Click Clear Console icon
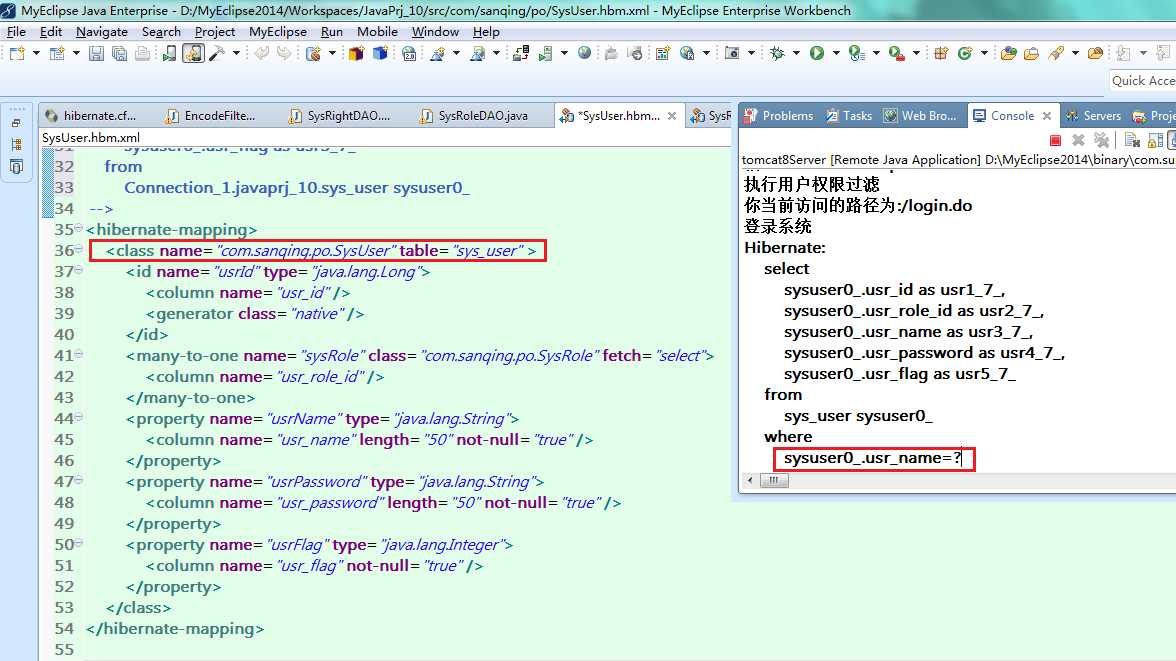 1132,140
